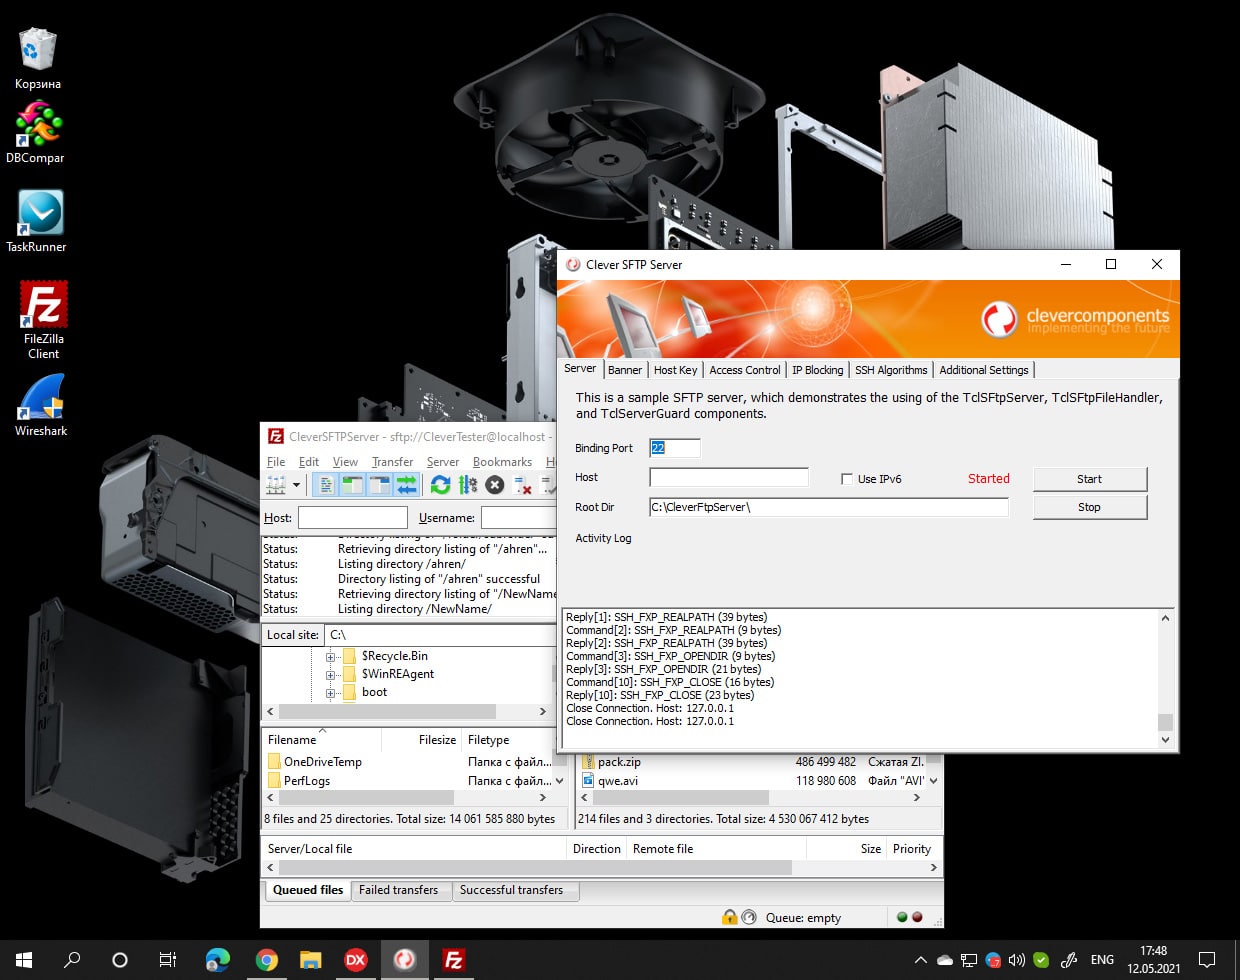
Task: Click the disconnect from server icon
Action: pyautogui.click(x=522, y=485)
